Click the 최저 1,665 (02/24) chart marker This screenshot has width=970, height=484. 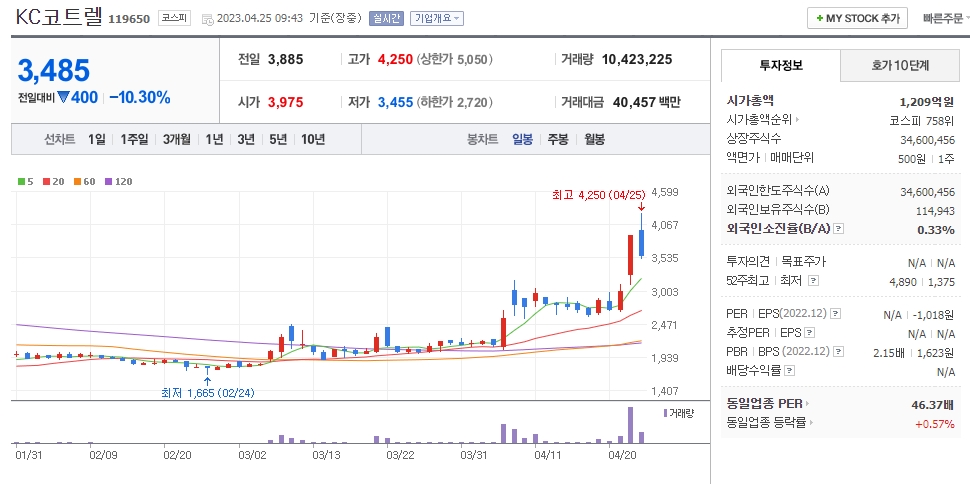click(207, 392)
